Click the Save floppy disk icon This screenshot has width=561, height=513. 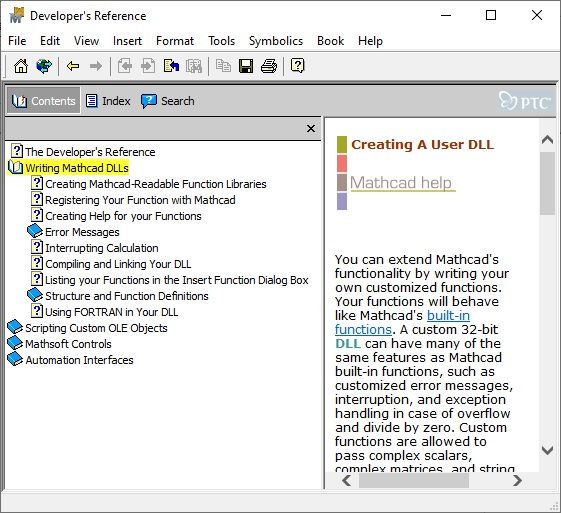pos(246,66)
